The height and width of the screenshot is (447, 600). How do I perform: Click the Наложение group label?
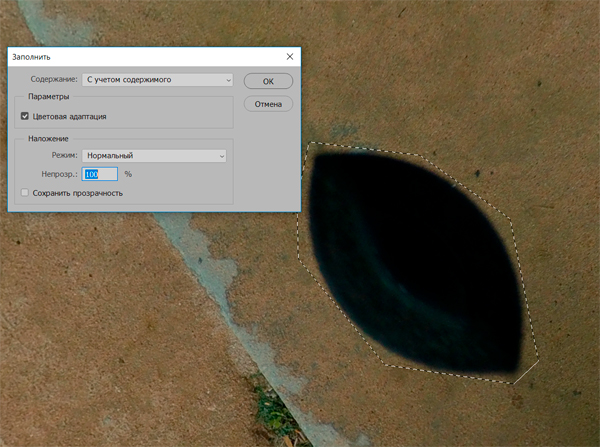(48, 138)
